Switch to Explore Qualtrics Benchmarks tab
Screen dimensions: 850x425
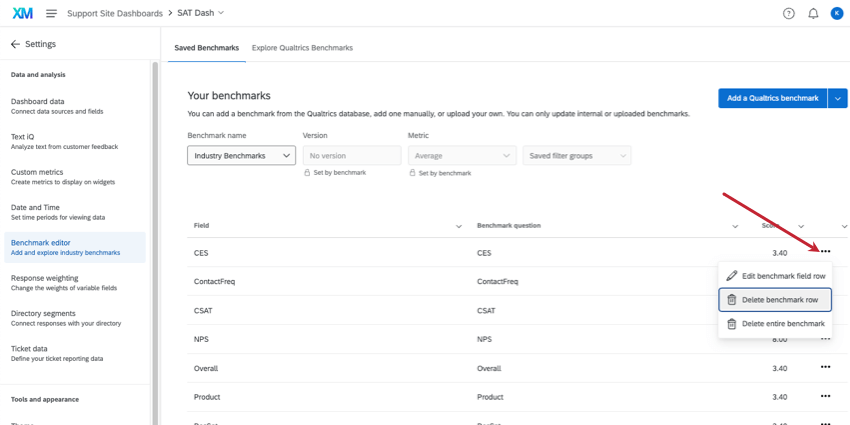302,48
